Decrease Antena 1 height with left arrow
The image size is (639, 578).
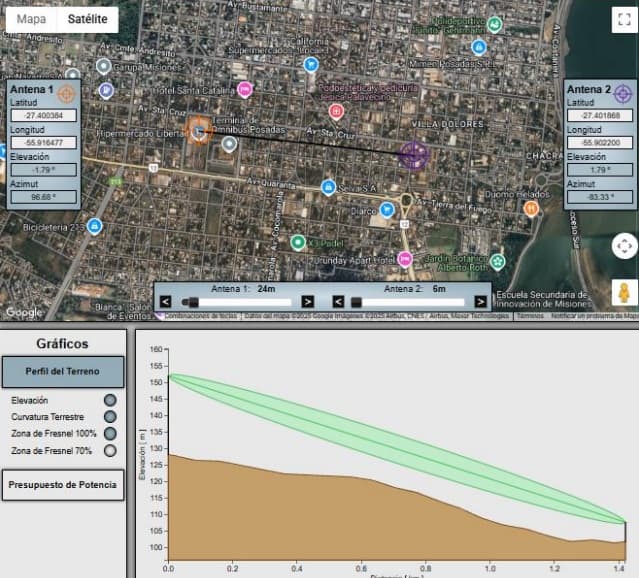(165, 302)
